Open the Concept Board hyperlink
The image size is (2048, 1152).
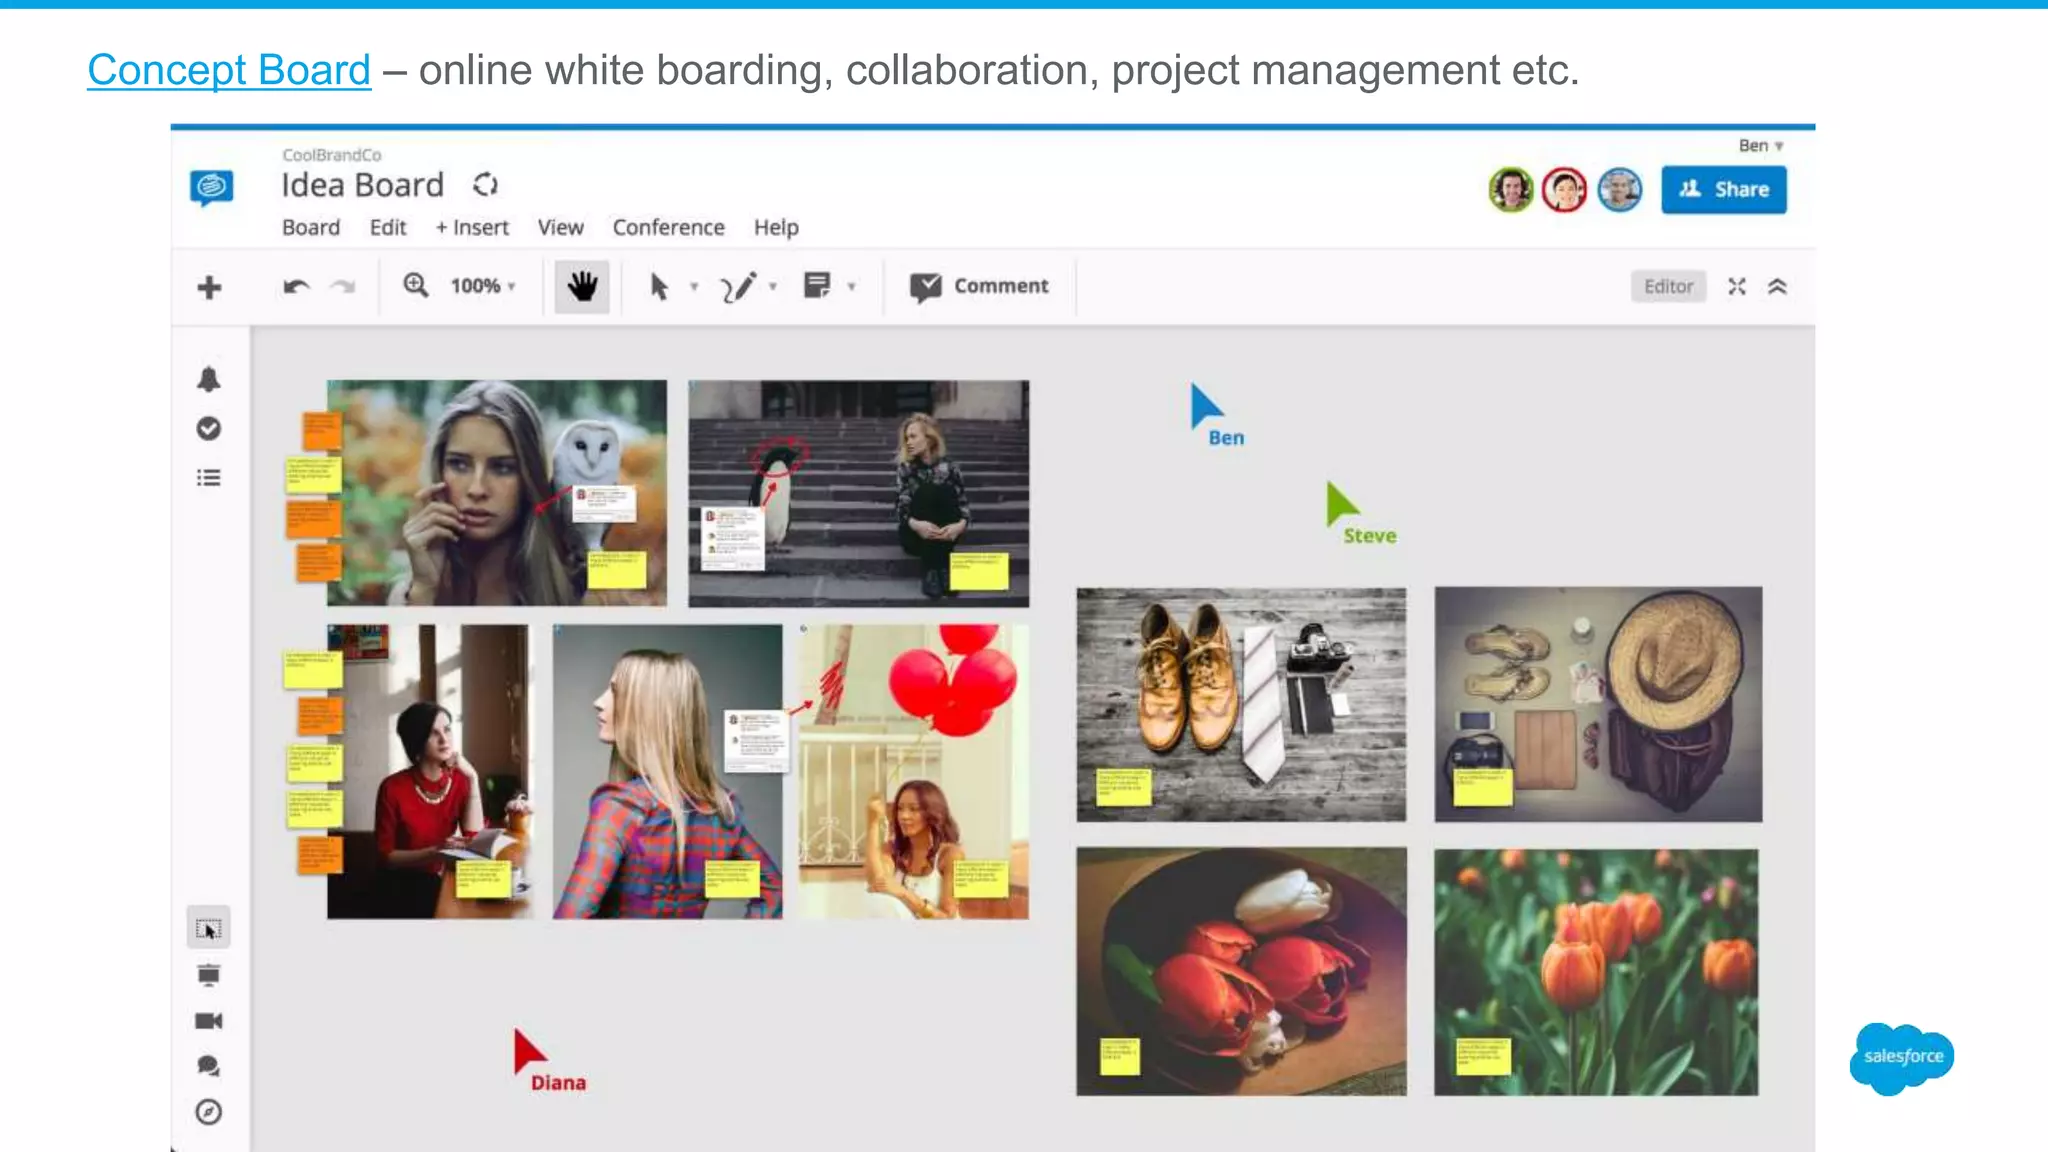click(x=229, y=70)
